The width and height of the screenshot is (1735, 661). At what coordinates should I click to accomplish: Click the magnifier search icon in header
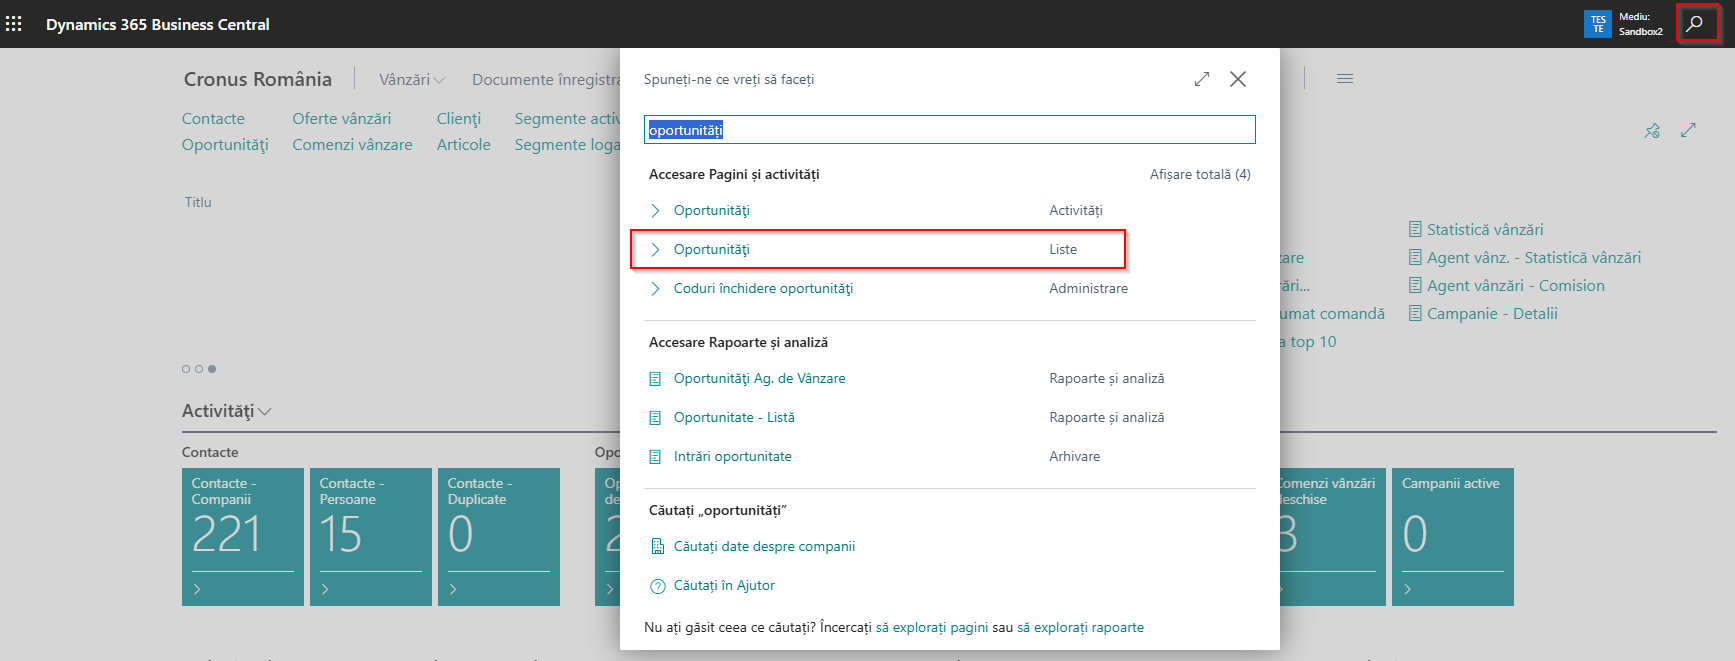pos(1695,24)
